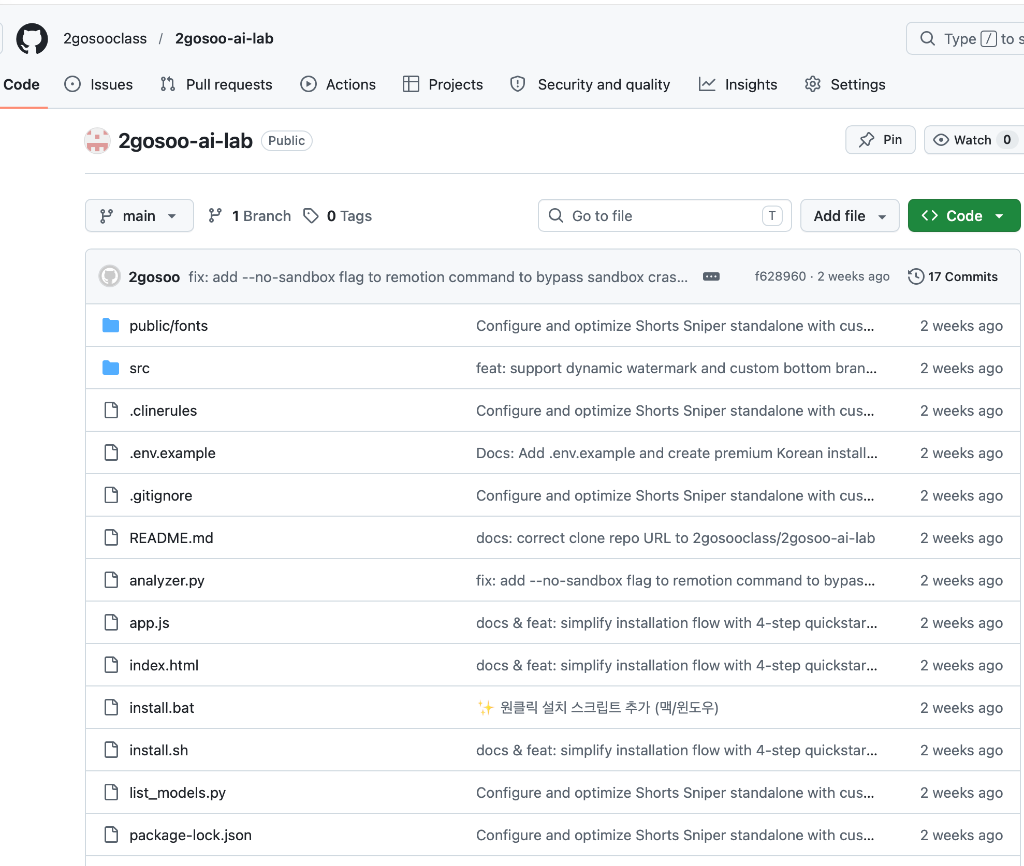Expand the commit message ellipsis button
1024x866 pixels.
711,277
